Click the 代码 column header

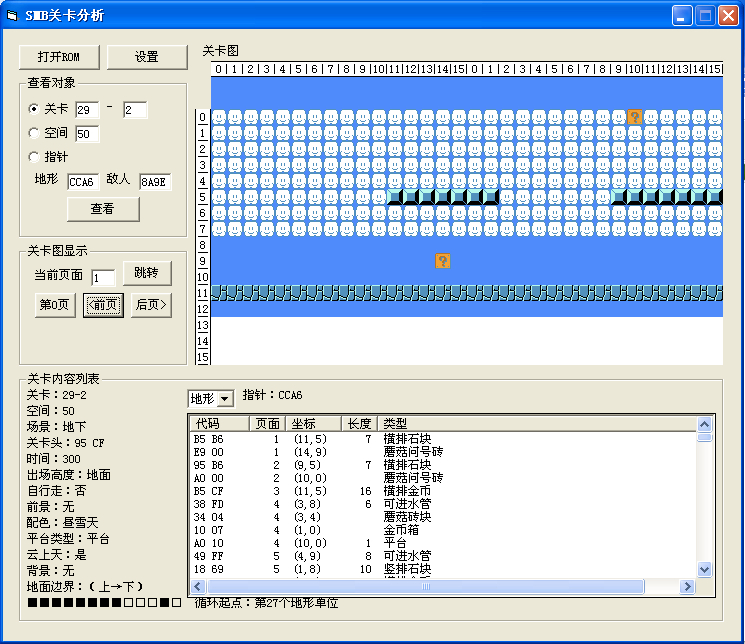pyautogui.click(x=220, y=423)
